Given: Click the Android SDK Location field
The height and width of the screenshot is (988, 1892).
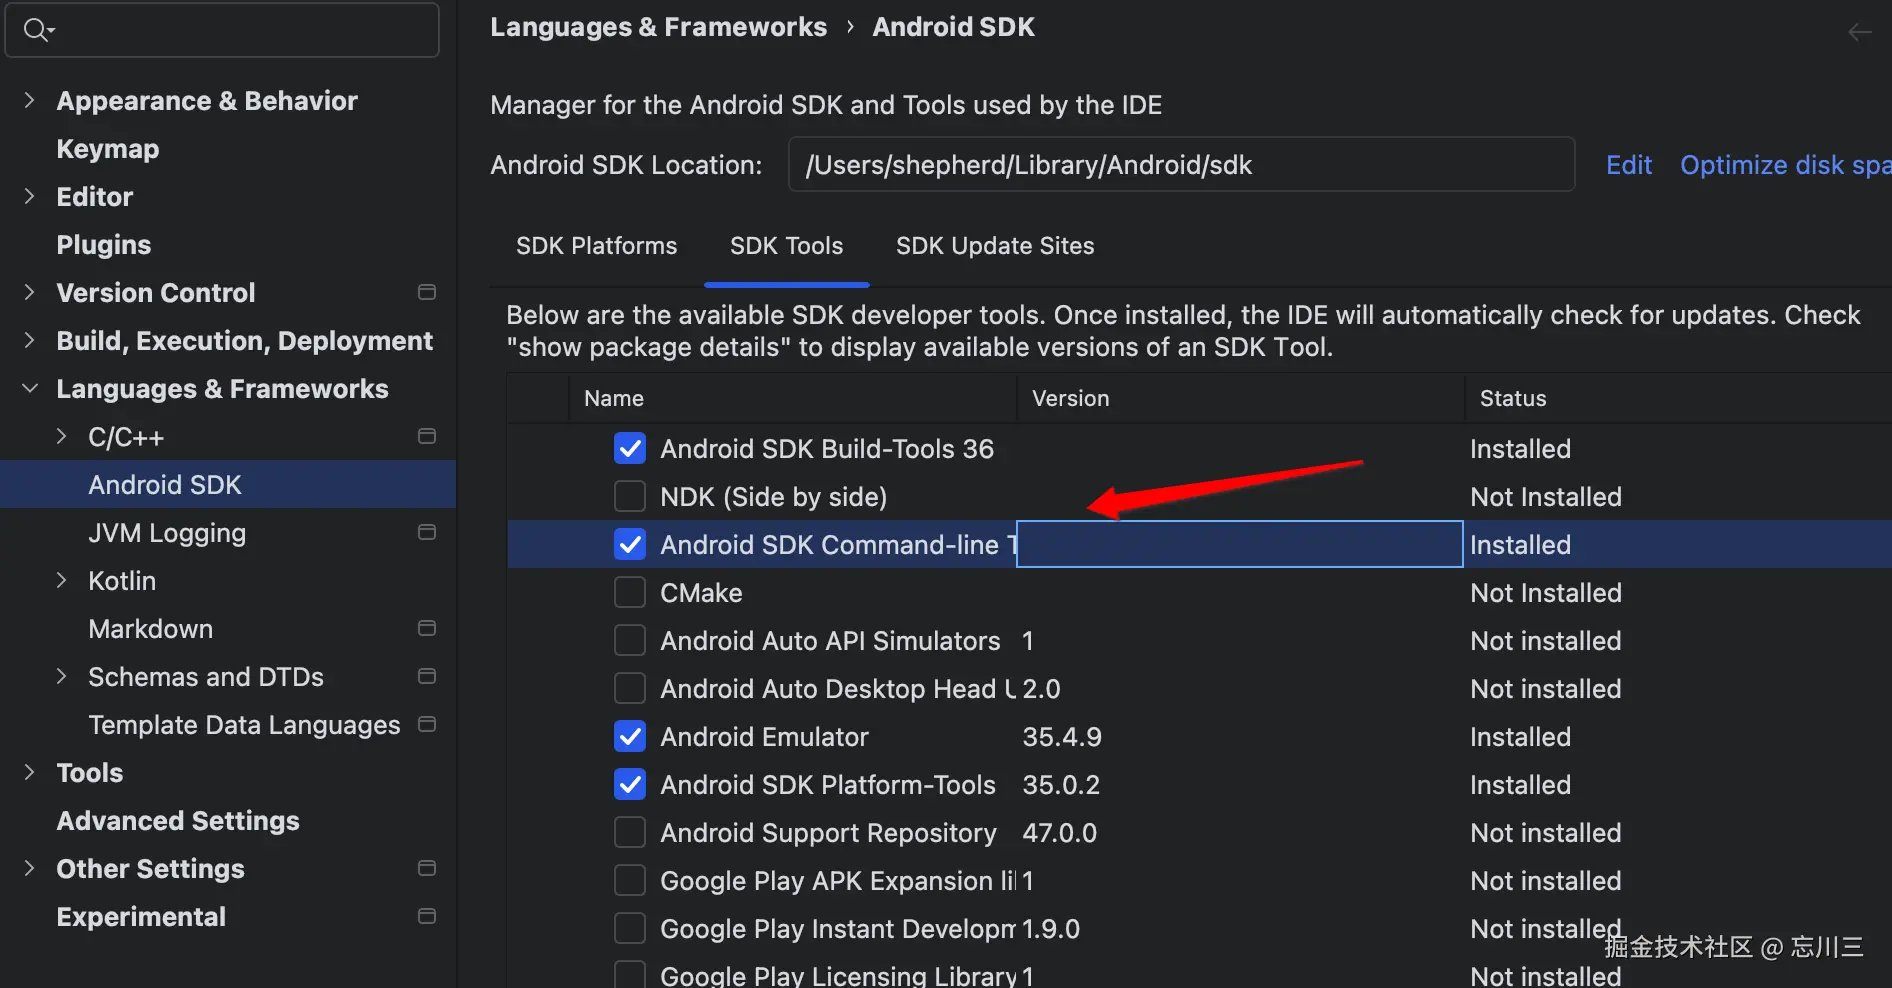Looking at the screenshot, I should [x=1180, y=165].
